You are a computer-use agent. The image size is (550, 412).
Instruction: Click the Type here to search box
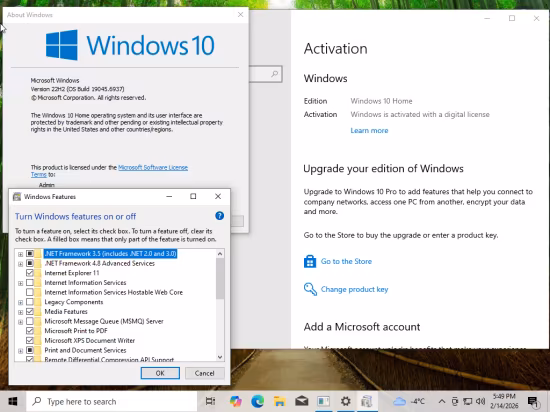point(112,401)
